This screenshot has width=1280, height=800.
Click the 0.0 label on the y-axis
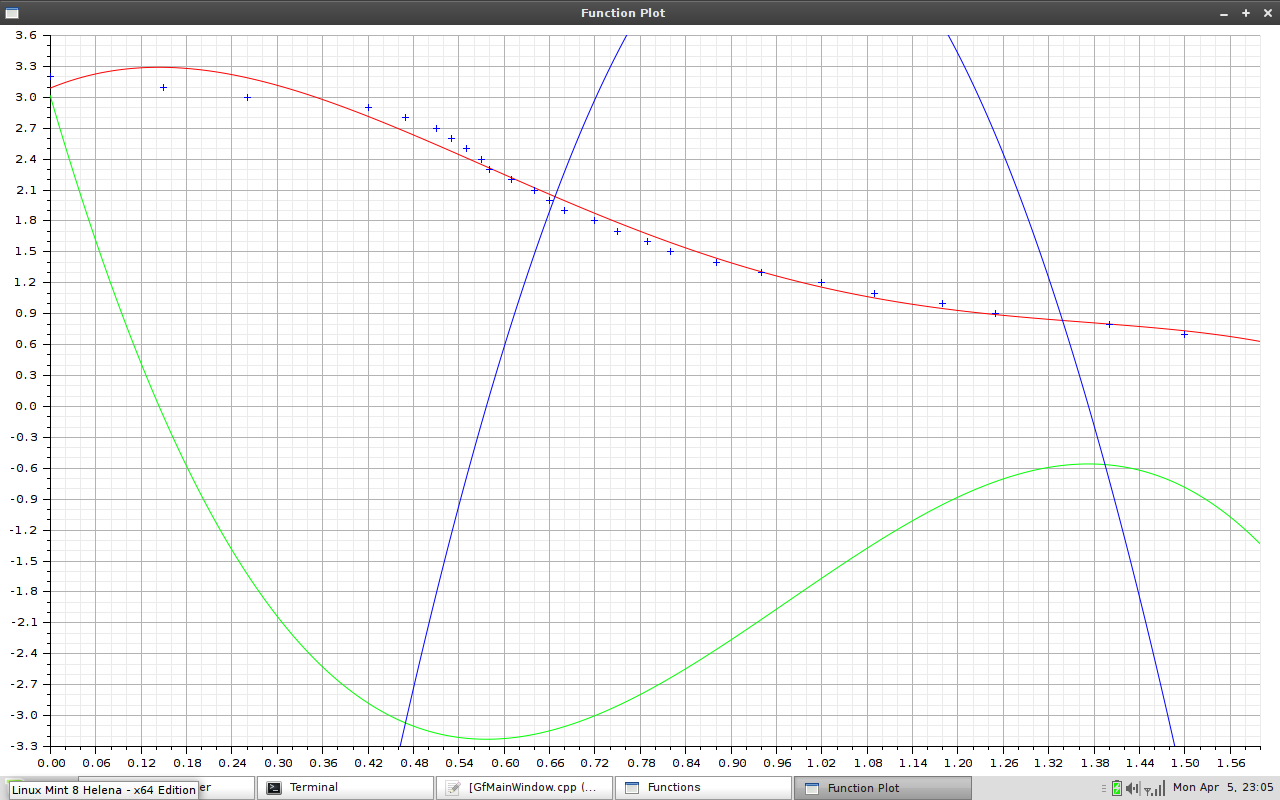[x=25, y=407]
